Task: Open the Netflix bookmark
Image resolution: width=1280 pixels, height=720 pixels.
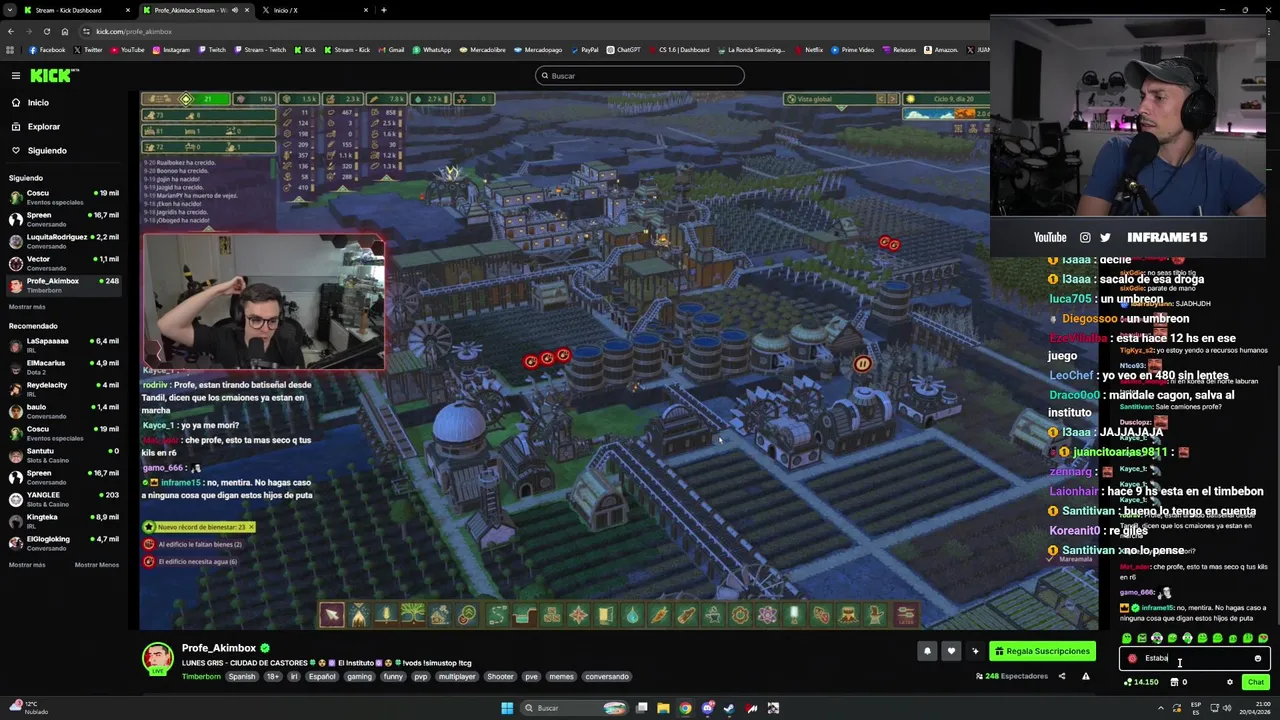Action: (x=809, y=50)
